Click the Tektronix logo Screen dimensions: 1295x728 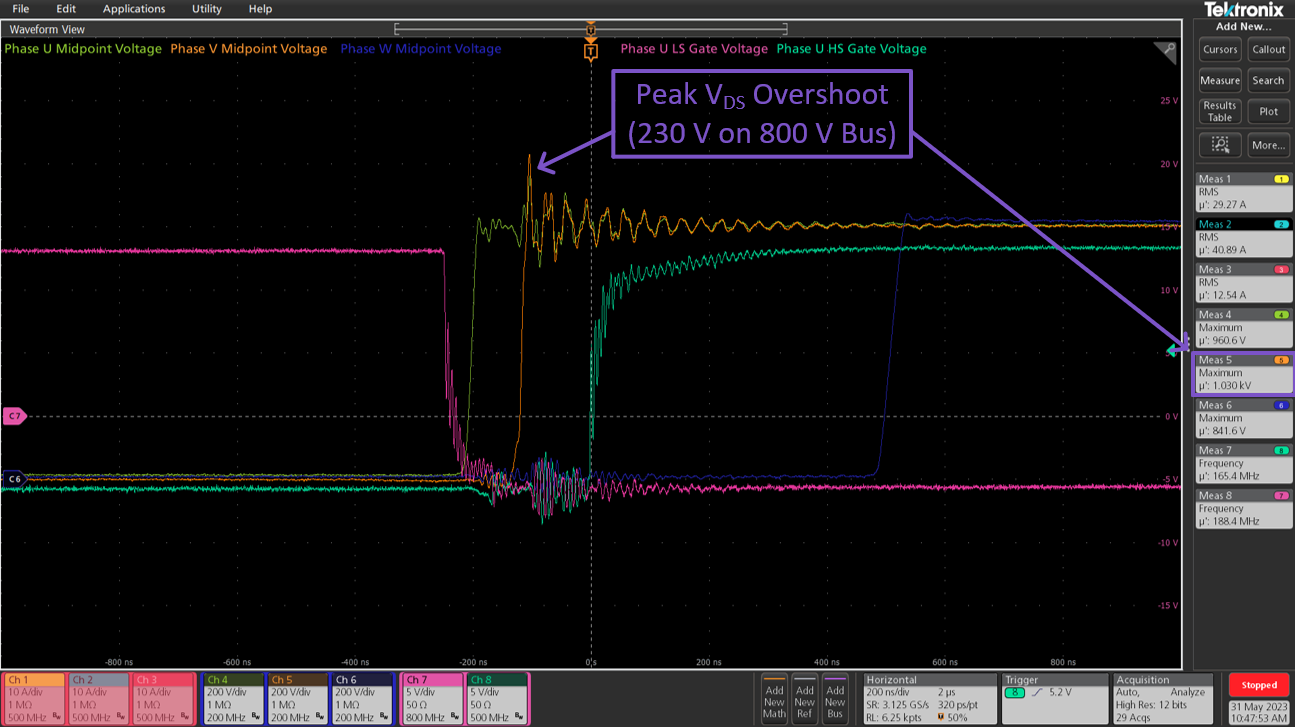(1244, 10)
